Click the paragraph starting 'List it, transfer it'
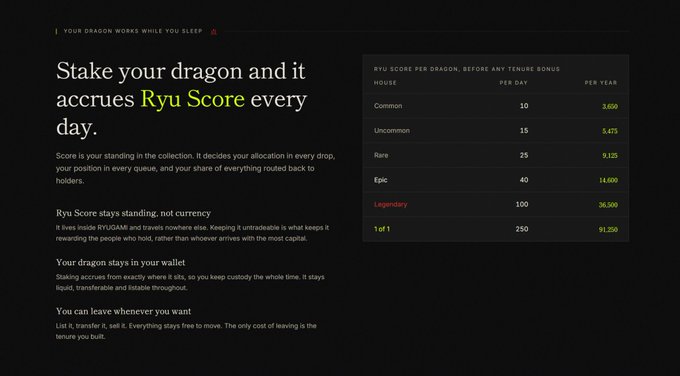The image size is (680, 376). coord(186,331)
